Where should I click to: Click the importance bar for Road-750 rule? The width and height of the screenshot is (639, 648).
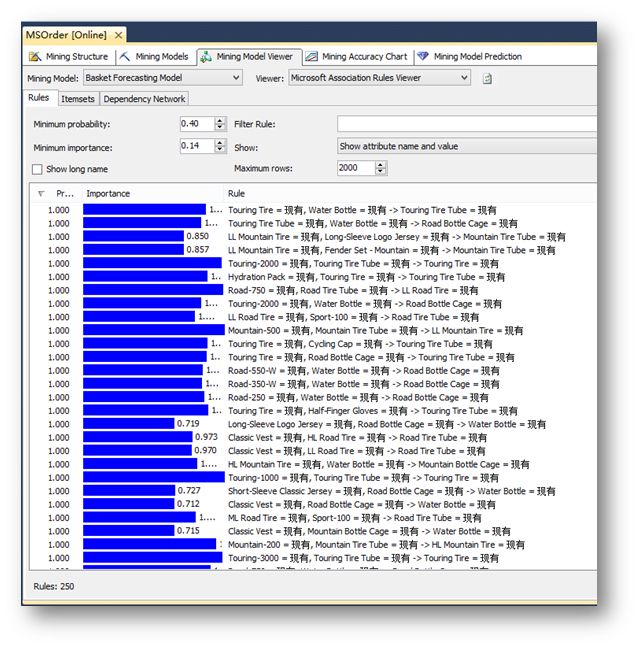coord(153,290)
